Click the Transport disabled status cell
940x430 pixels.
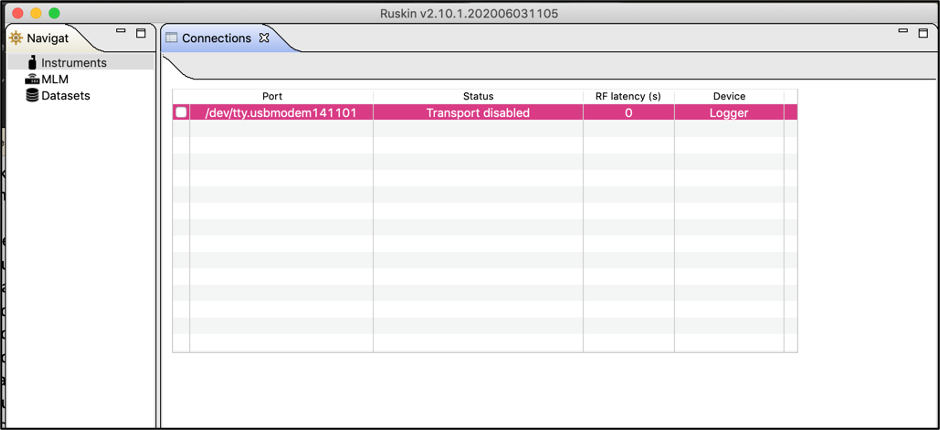tap(478, 113)
